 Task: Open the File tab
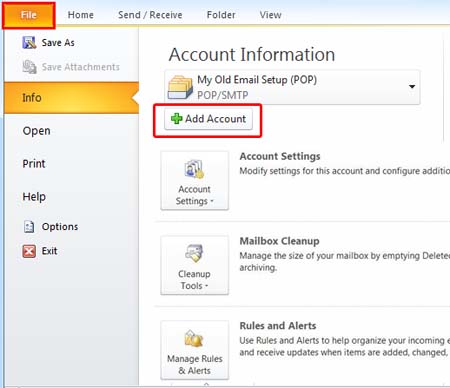(x=29, y=15)
